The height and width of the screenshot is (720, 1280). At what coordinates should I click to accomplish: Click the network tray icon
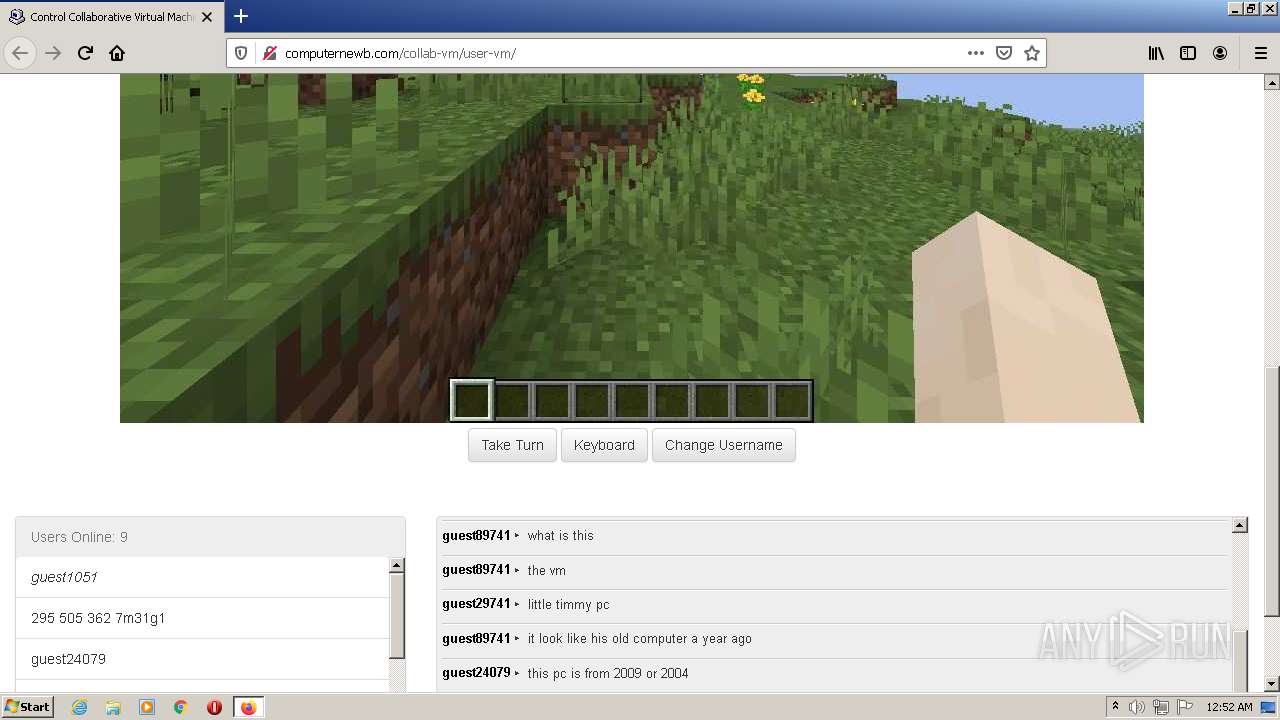coord(1161,707)
